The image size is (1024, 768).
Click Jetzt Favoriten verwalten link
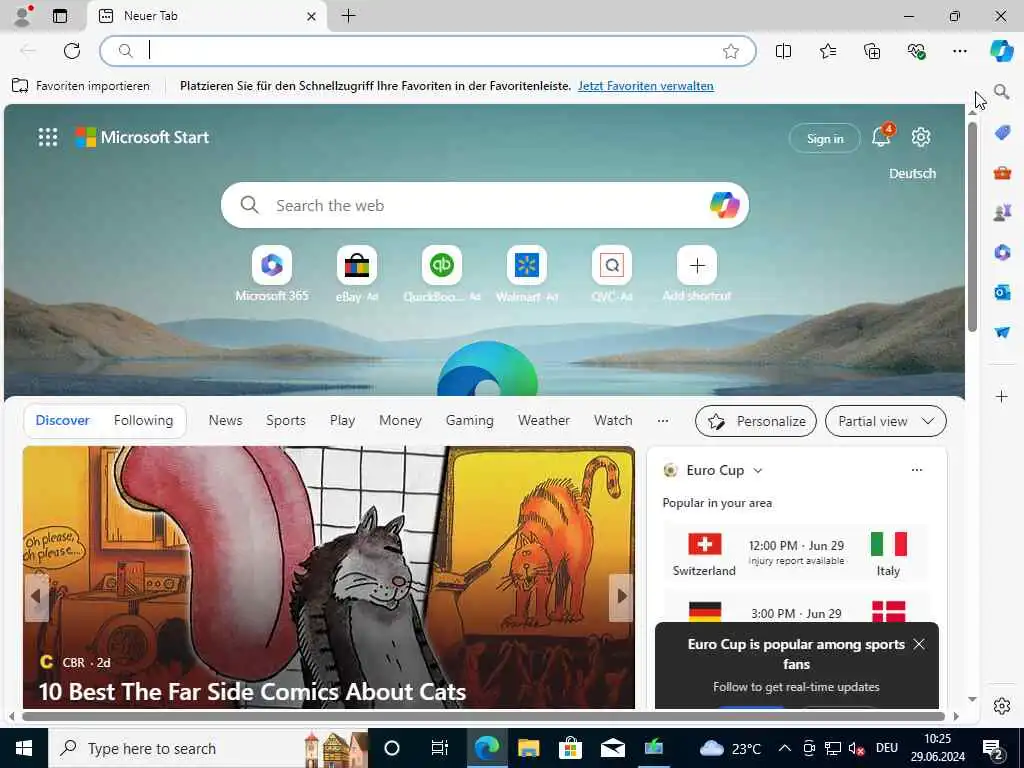[x=645, y=86]
